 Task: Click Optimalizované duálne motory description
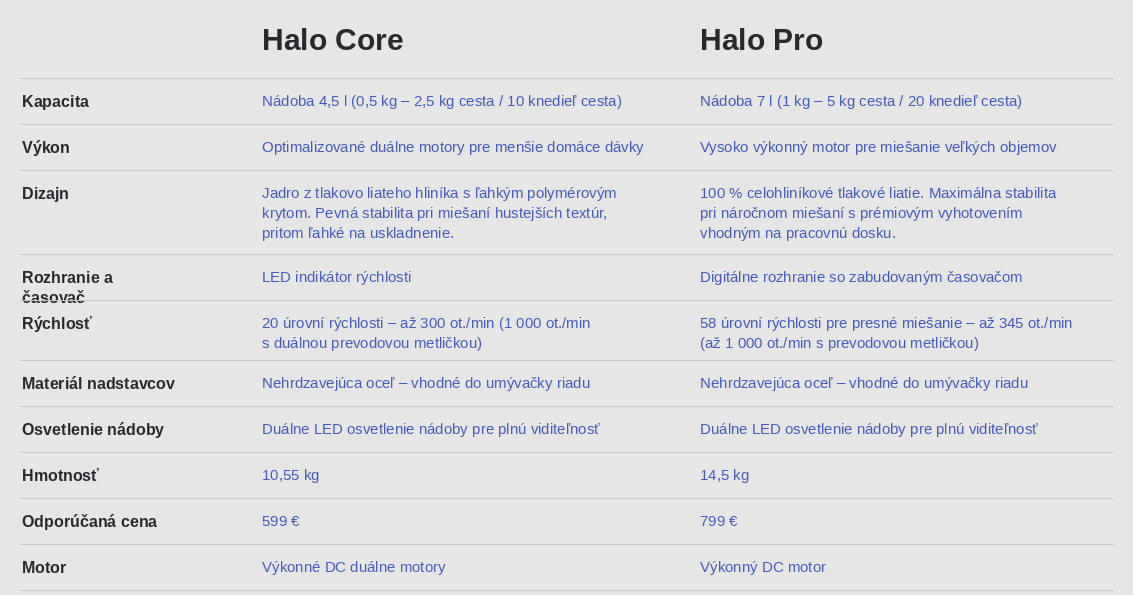coord(452,147)
